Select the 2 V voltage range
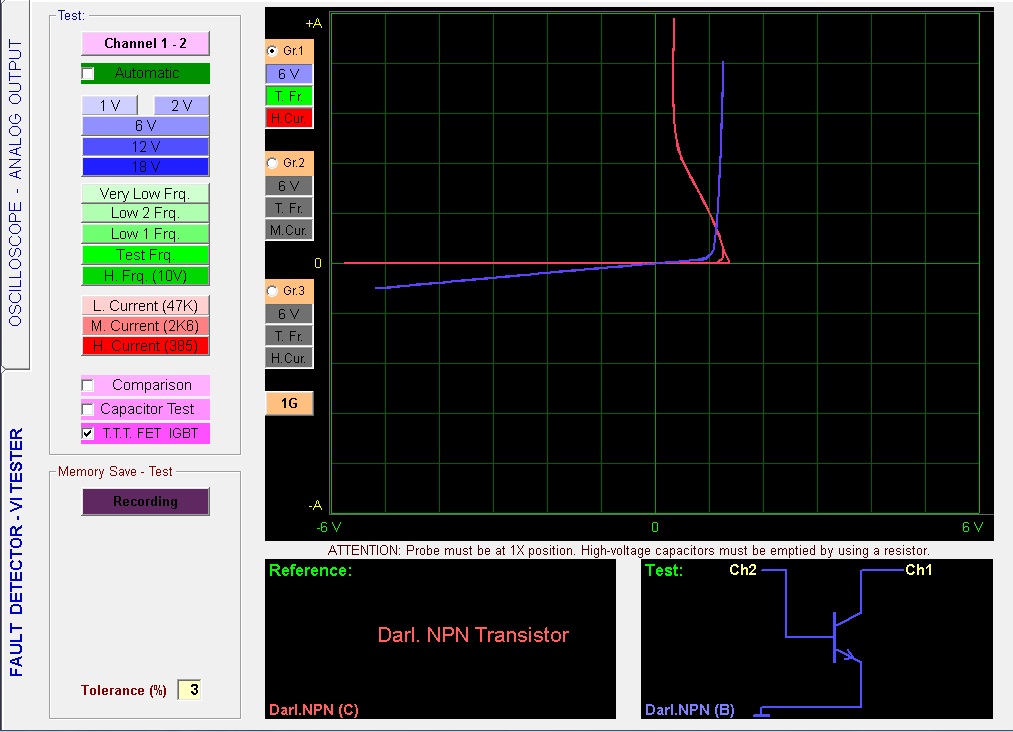Image resolution: width=1013 pixels, height=732 pixels. click(181, 106)
